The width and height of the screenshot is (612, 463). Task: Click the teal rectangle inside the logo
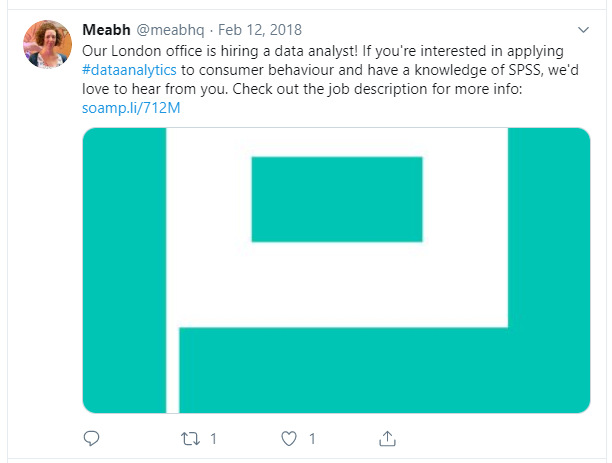[x=336, y=199]
